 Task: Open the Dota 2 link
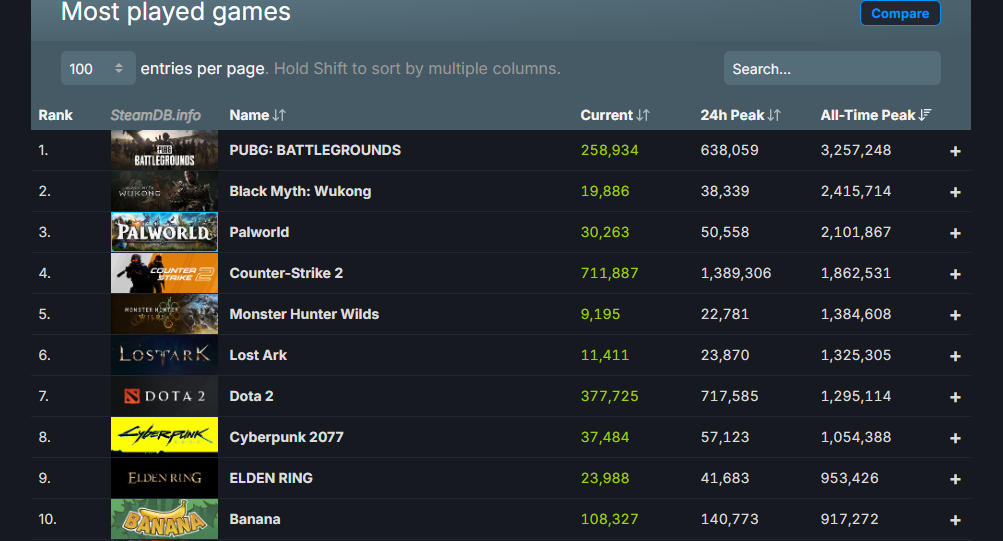click(x=251, y=396)
